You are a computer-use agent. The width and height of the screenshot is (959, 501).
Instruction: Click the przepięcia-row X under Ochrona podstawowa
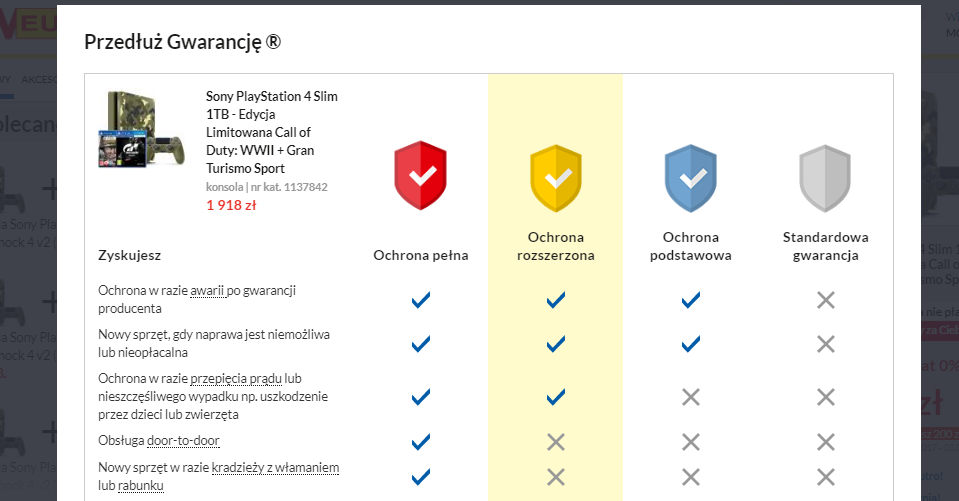click(x=691, y=397)
